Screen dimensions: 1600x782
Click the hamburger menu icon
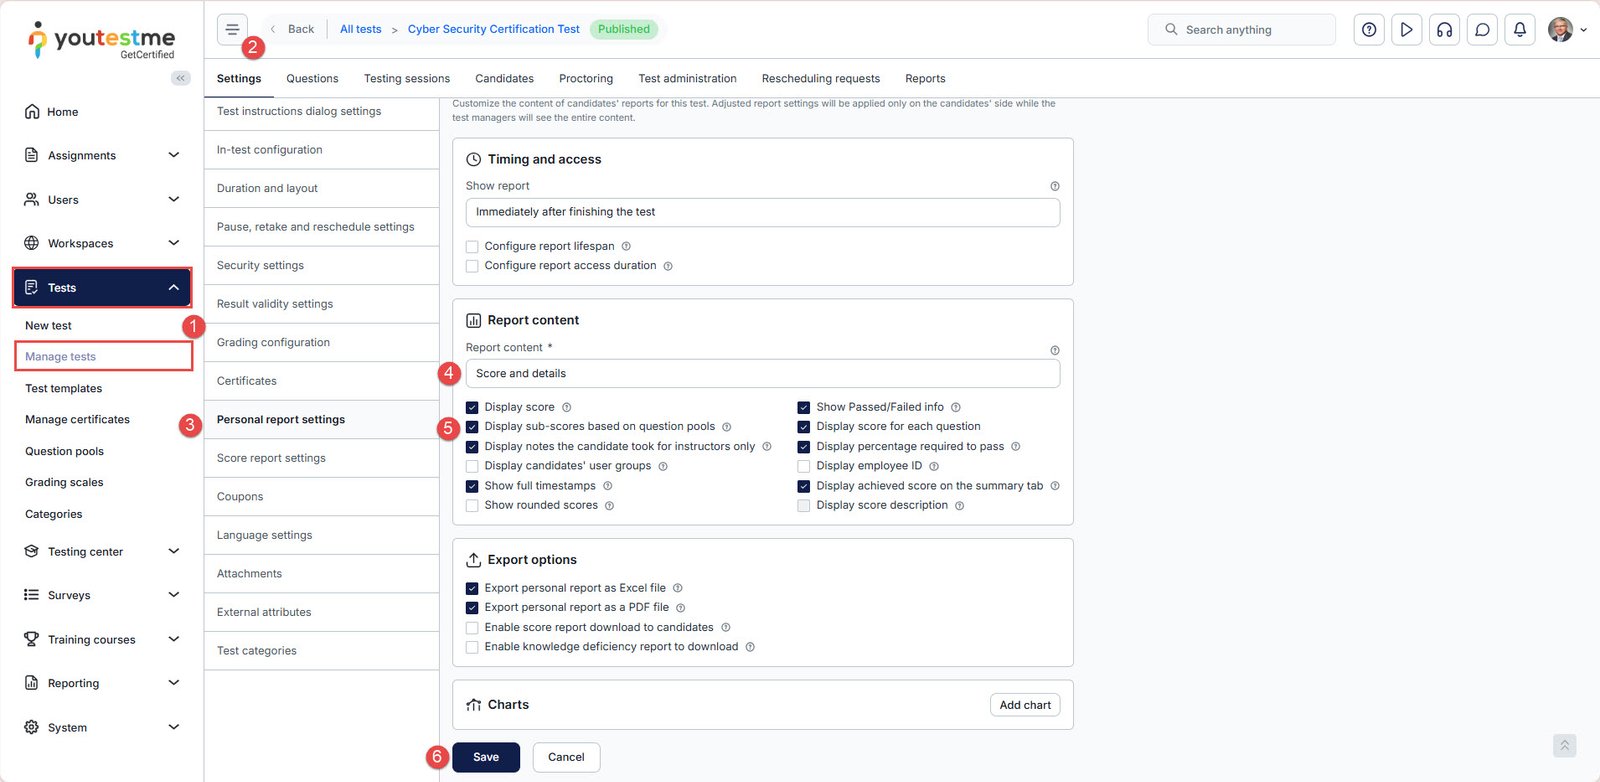click(x=232, y=29)
